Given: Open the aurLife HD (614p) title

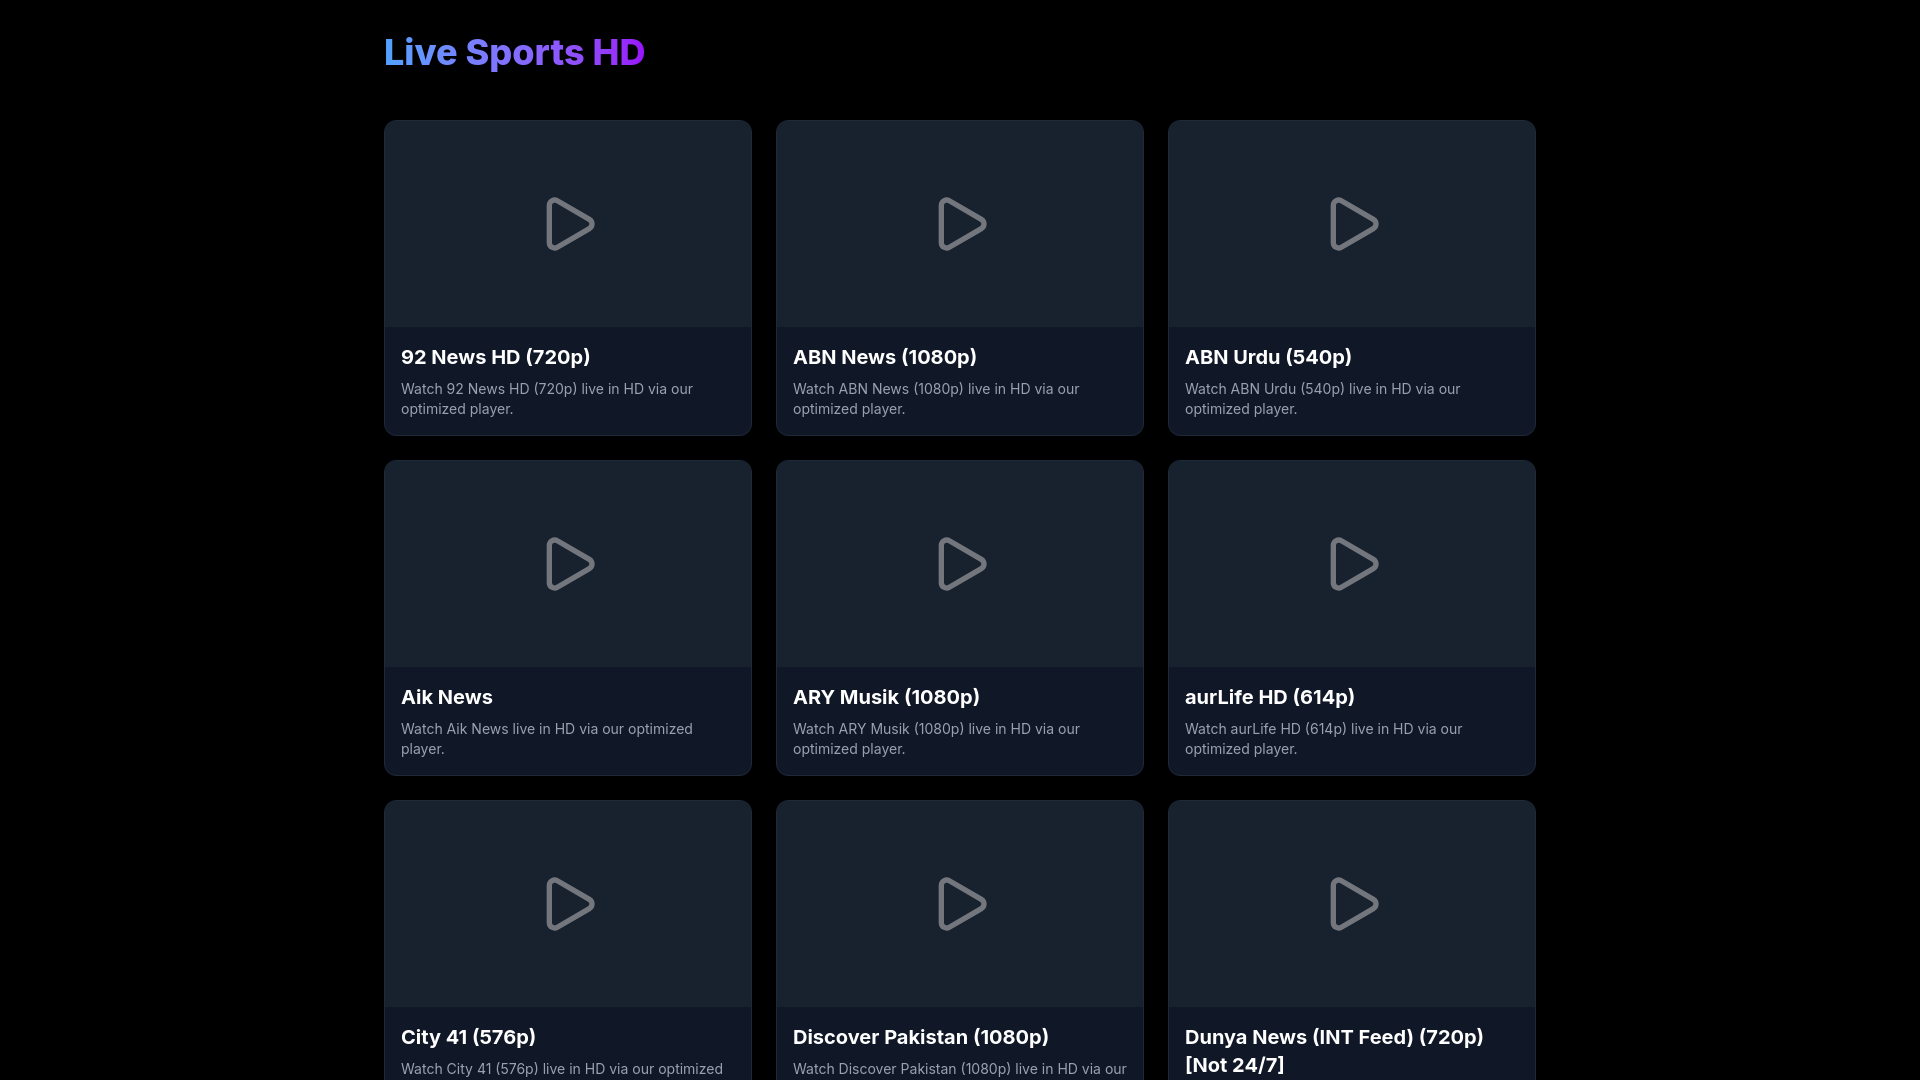Looking at the screenshot, I should point(1270,697).
